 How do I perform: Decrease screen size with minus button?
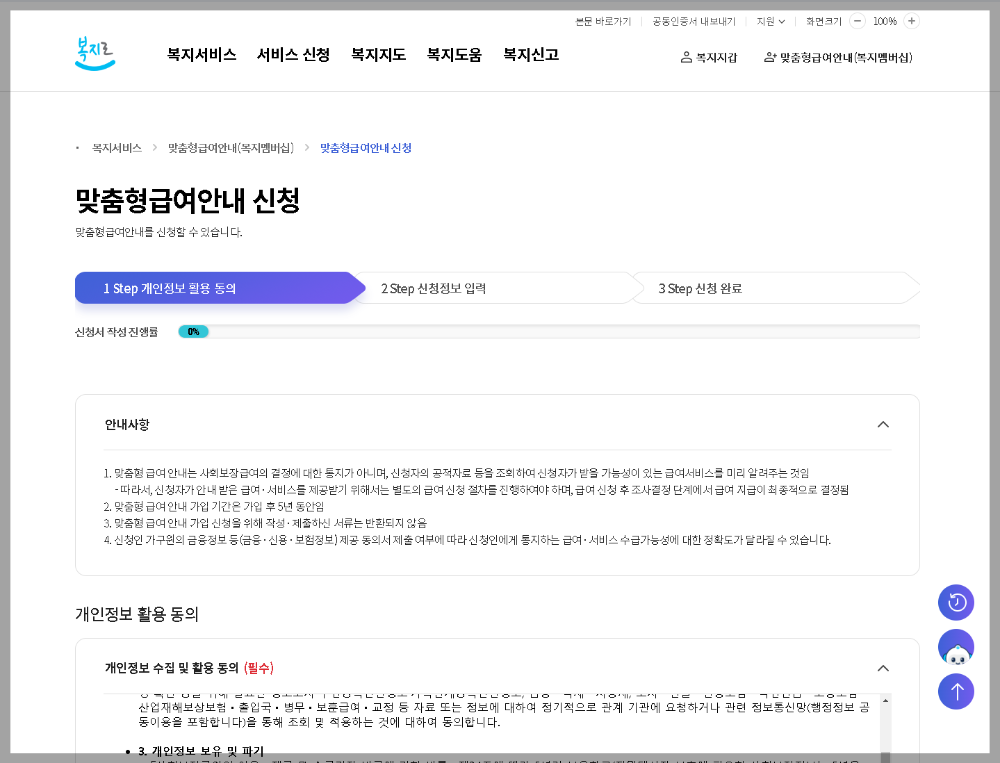click(x=858, y=21)
